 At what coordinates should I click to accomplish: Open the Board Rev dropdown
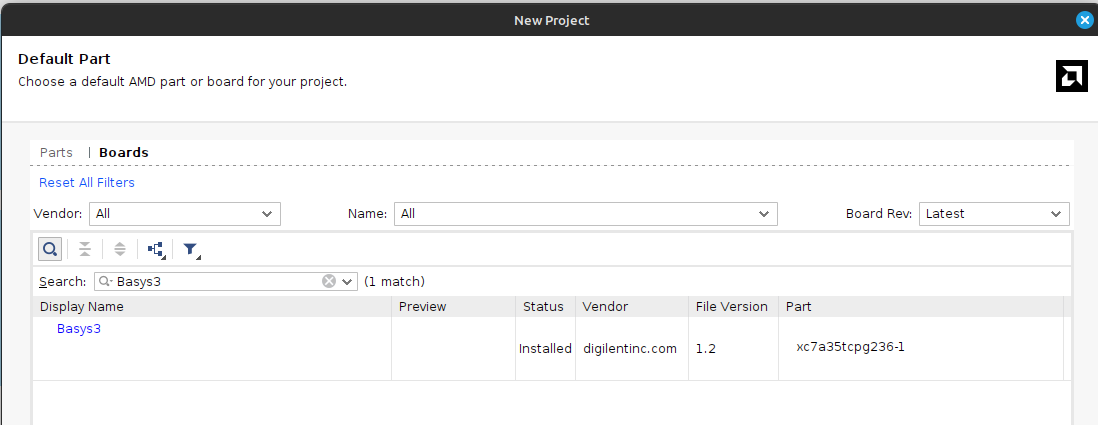pyautogui.click(x=994, y=213)
